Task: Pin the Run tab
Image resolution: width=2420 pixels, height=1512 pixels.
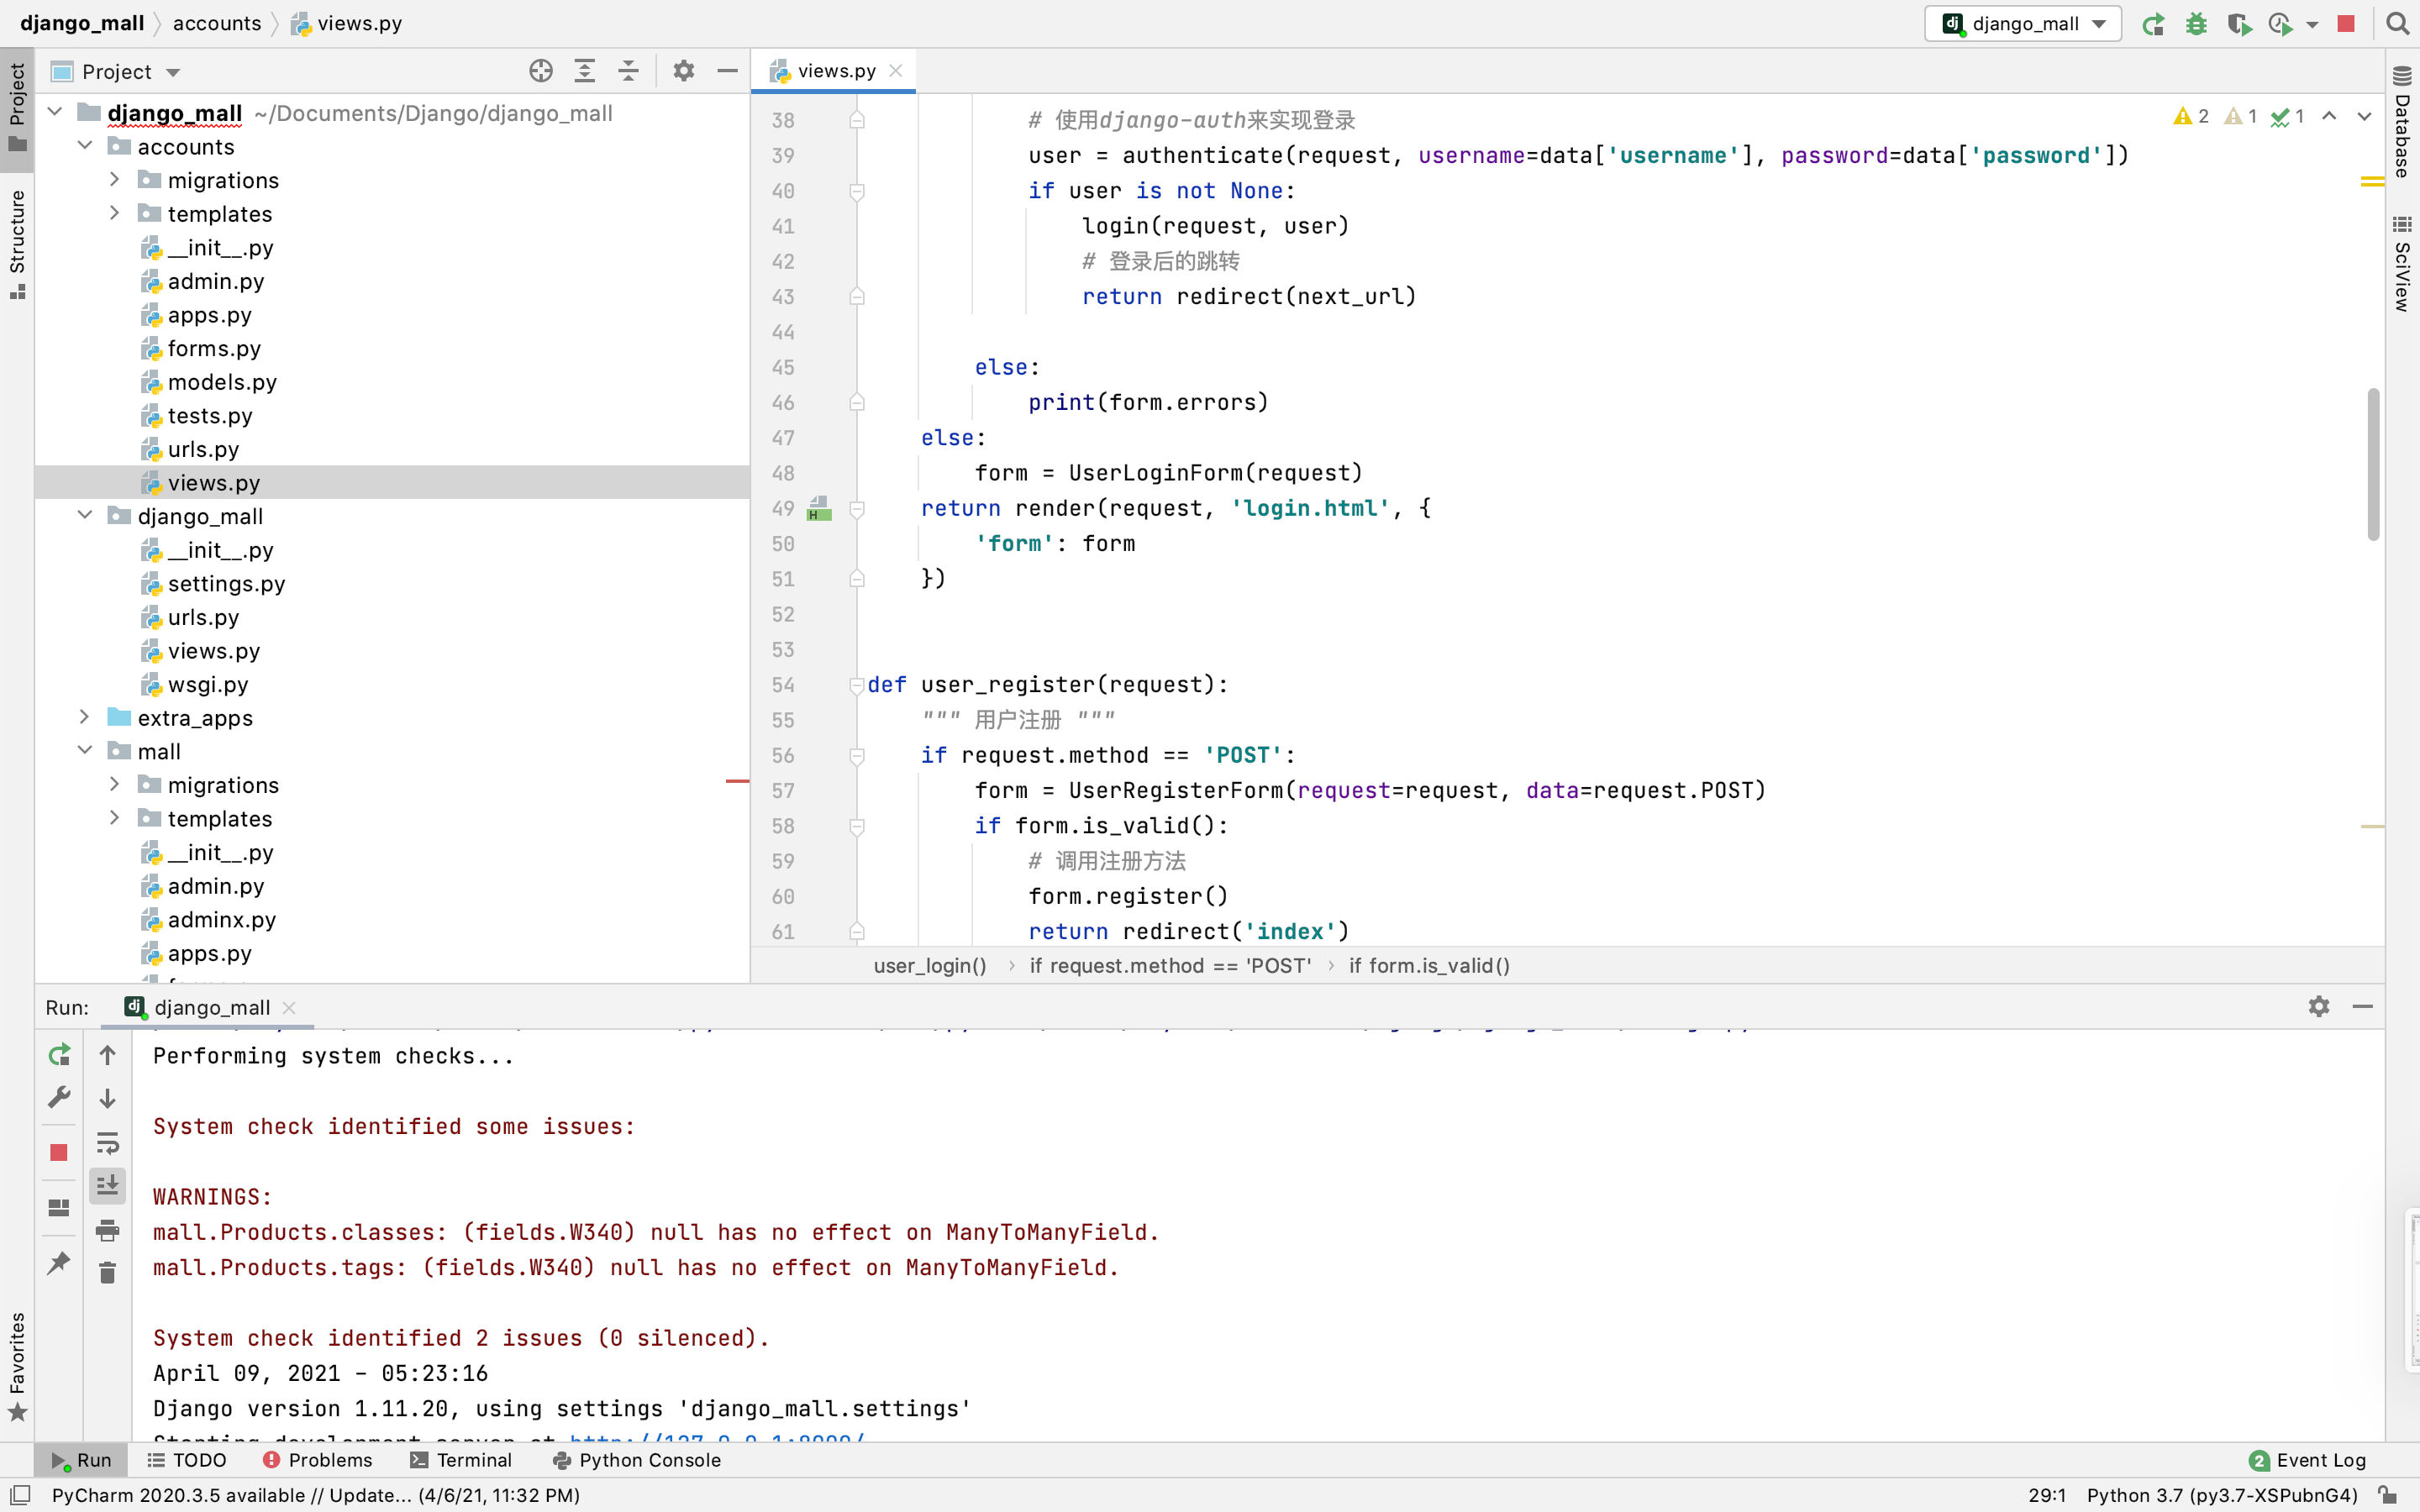Action: 59,1263
